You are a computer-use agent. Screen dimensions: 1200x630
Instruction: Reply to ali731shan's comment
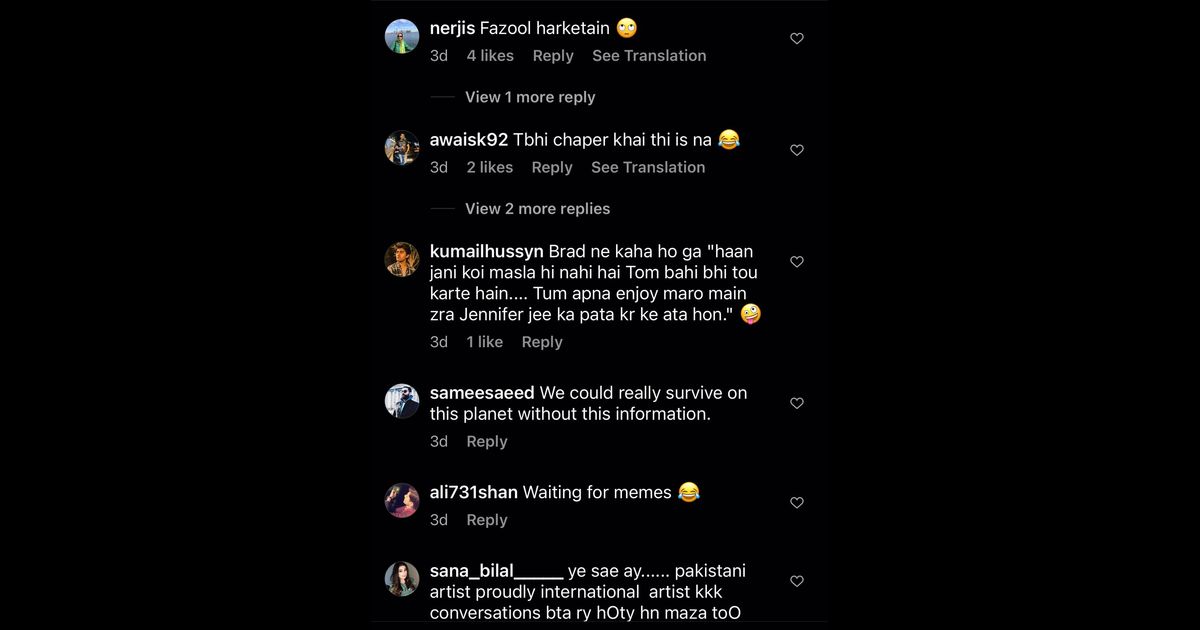[487, 520]
